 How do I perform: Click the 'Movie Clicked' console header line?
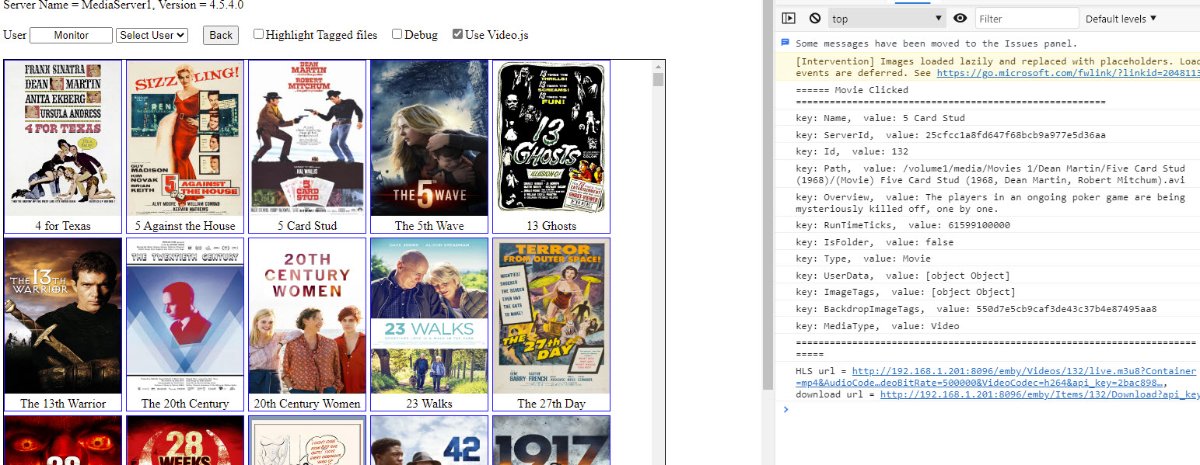click(x=852, y=90)
